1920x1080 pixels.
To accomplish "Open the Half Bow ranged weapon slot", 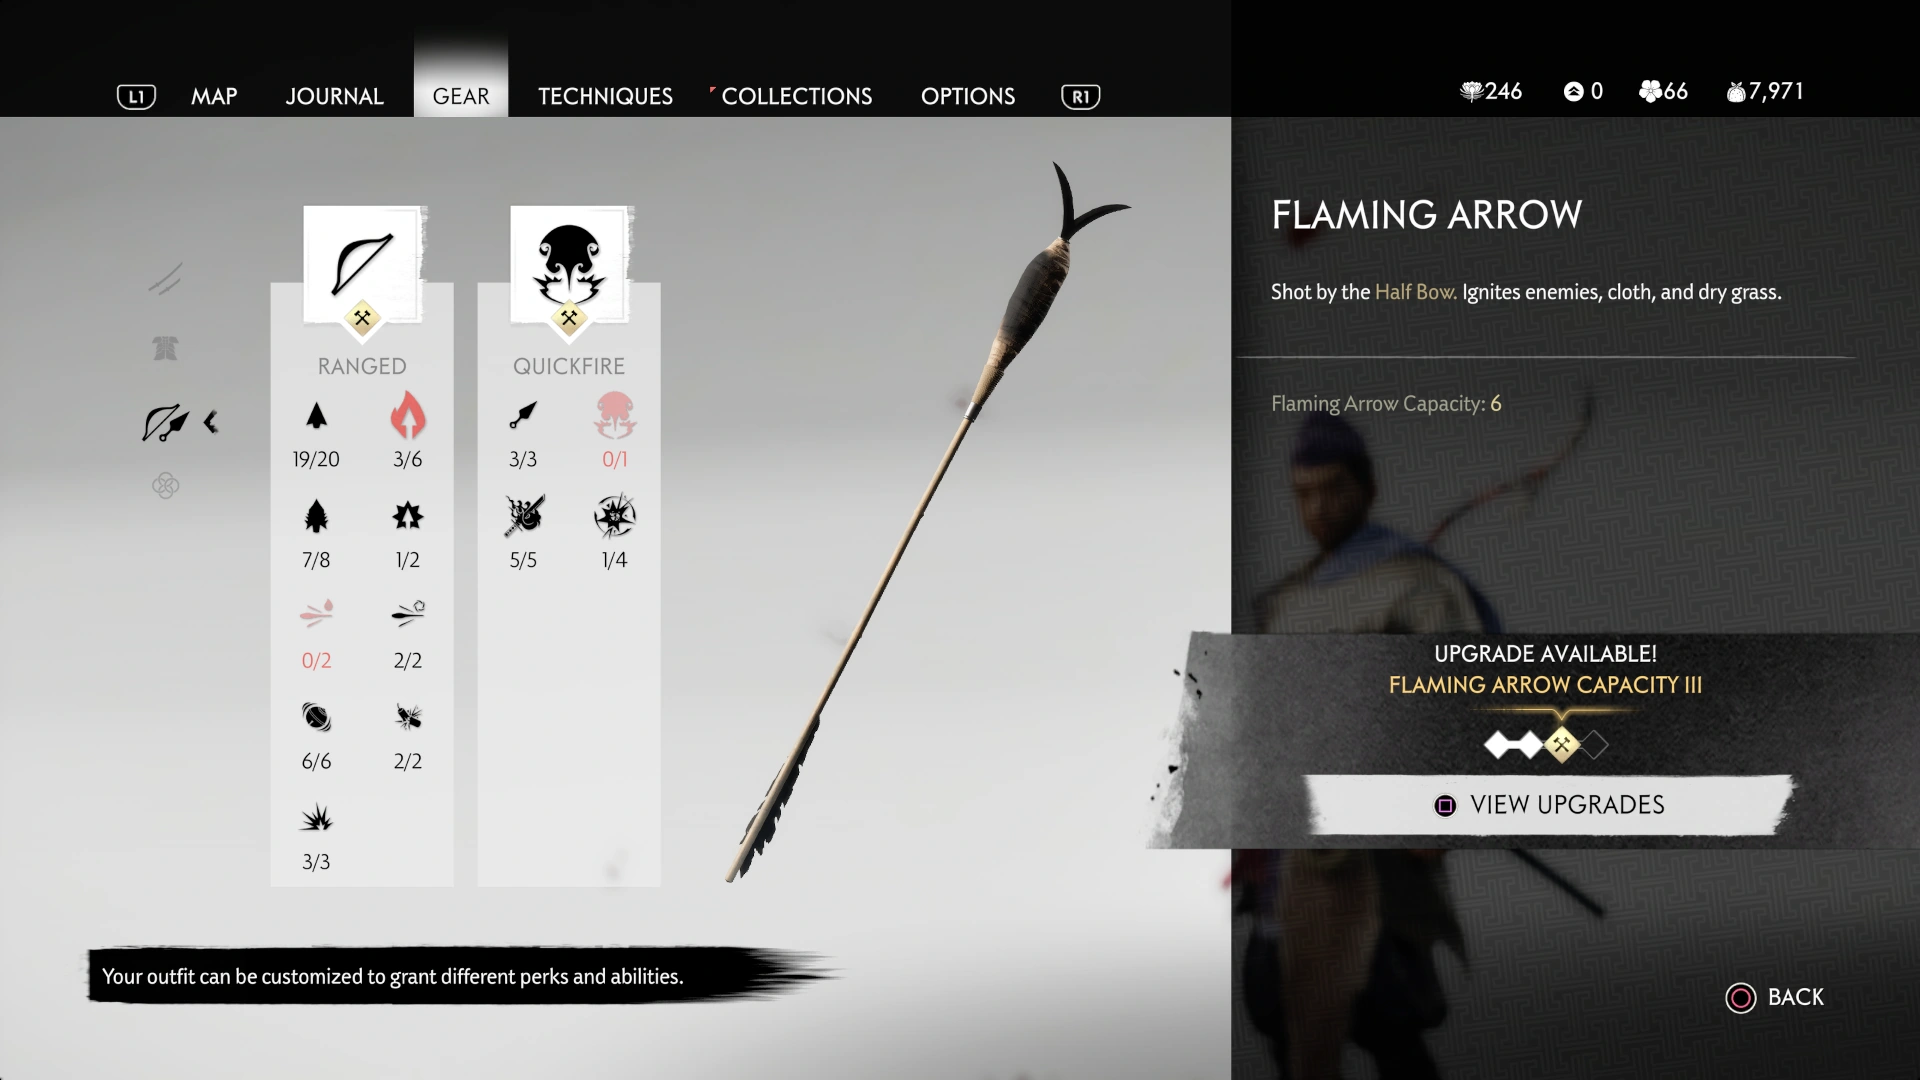I will click(364, 266).
